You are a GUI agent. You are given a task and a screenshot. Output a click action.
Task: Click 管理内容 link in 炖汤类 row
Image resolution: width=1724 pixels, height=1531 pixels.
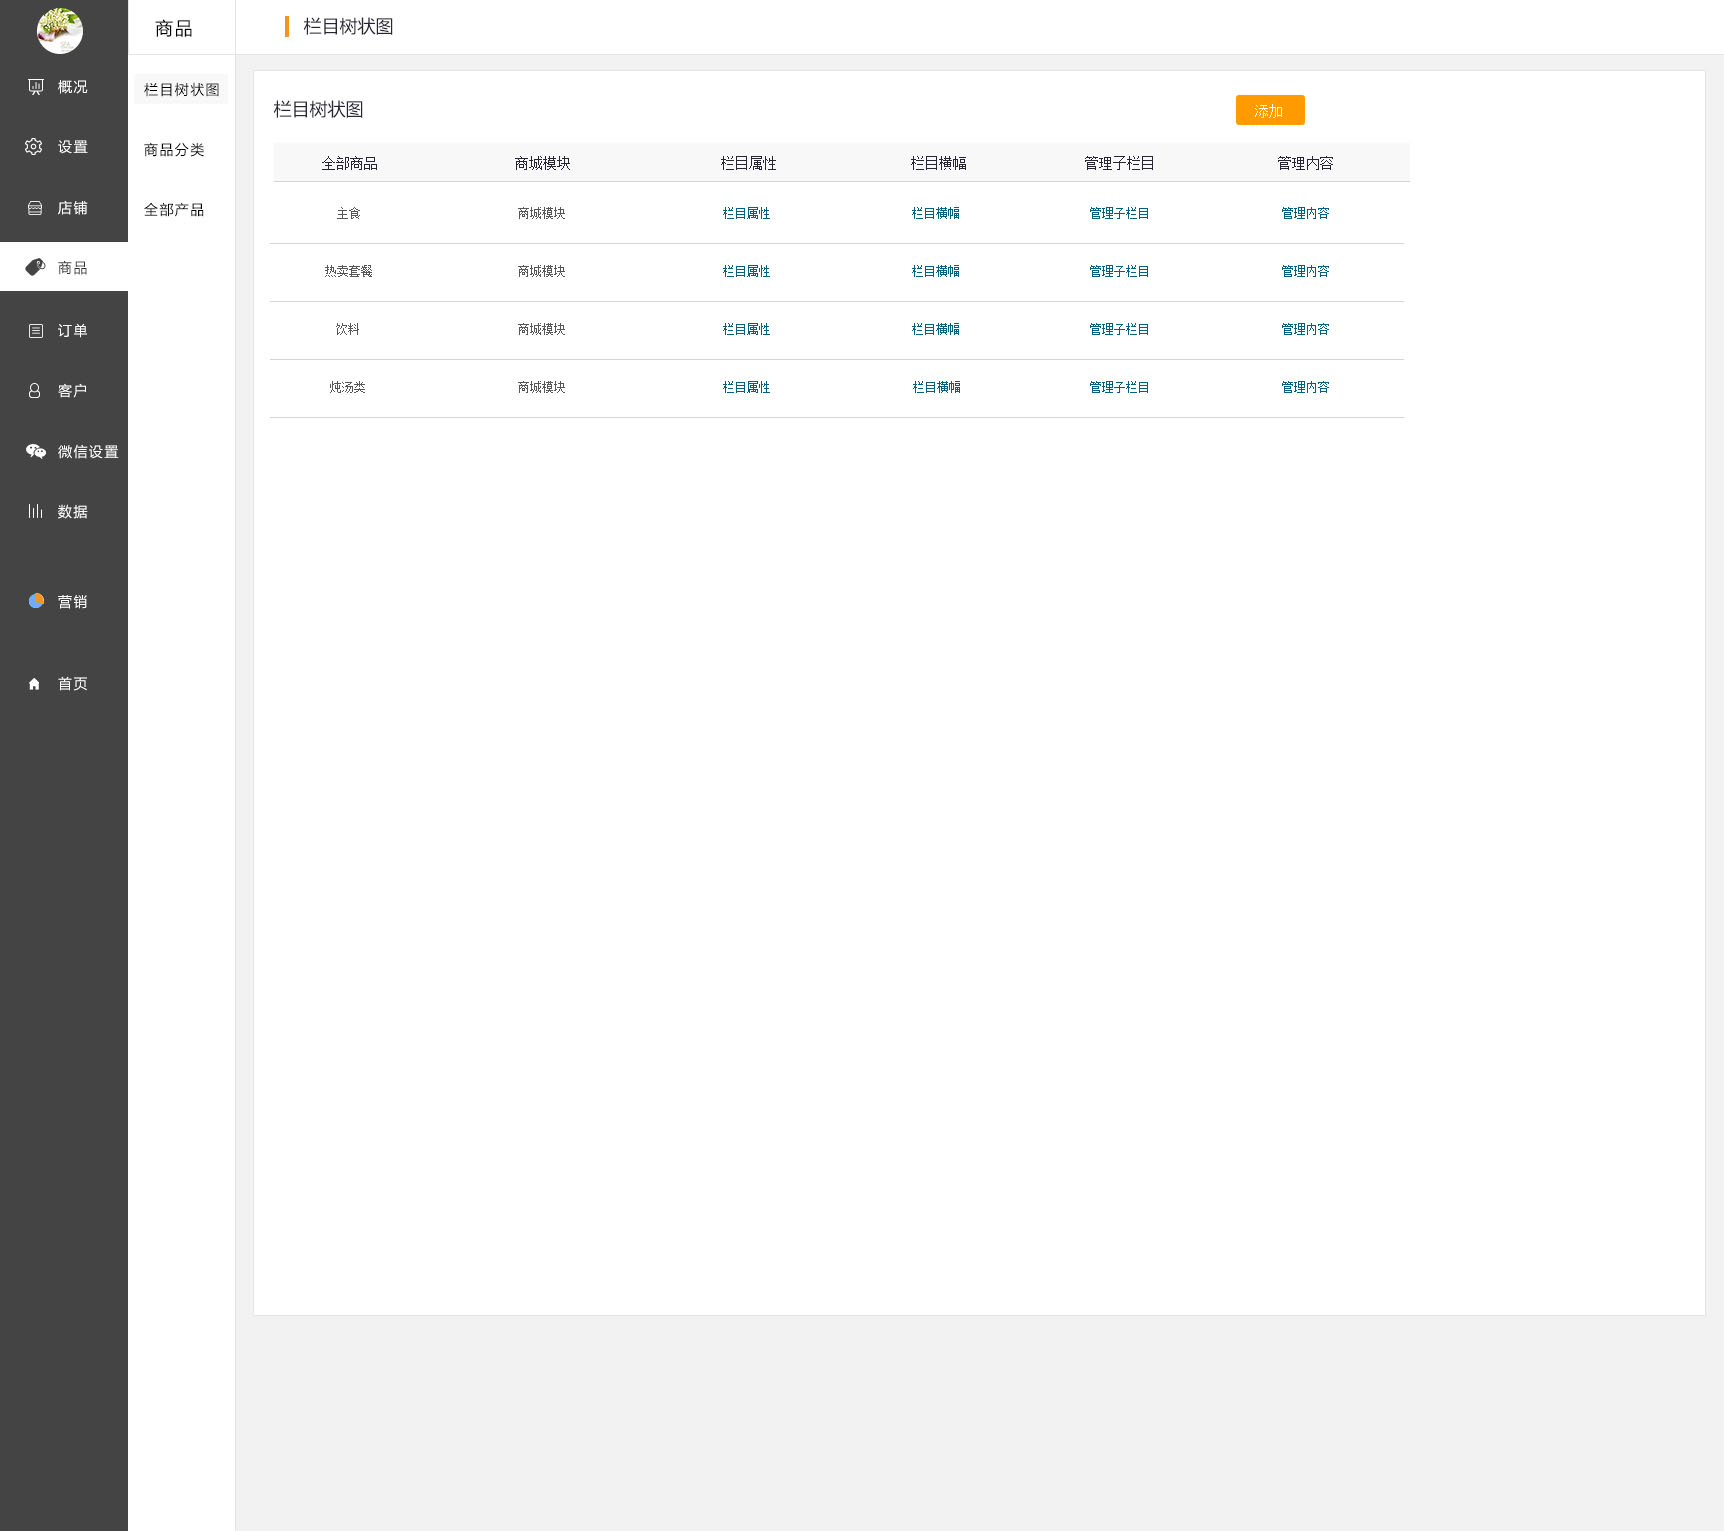1305,387
